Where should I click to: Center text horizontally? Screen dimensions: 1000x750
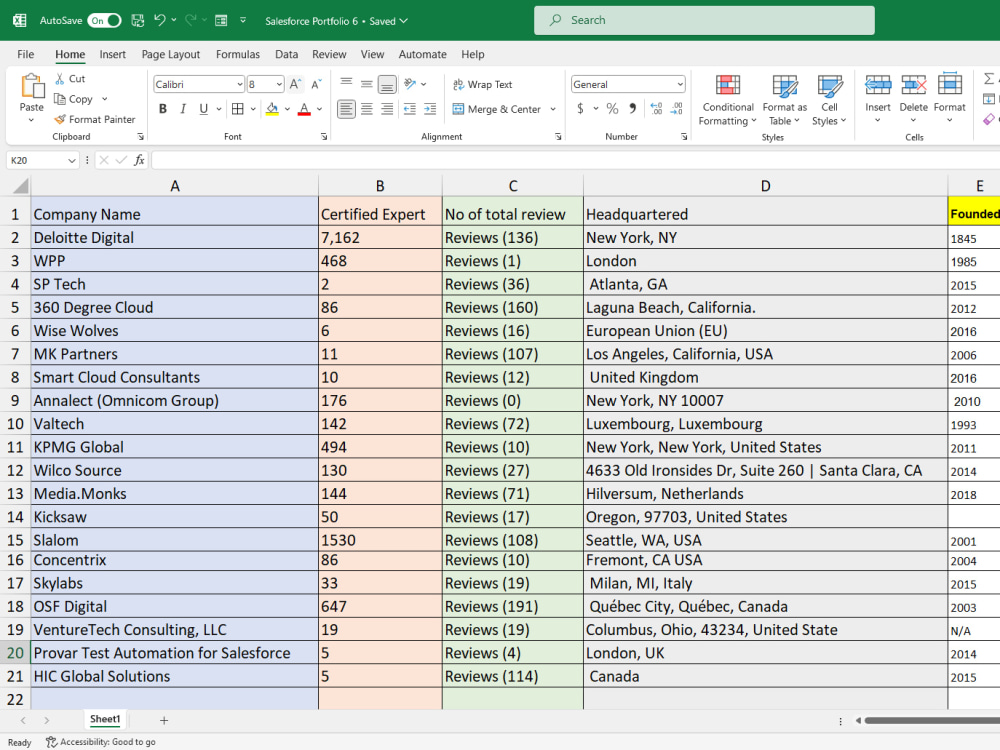coord(367,109)
